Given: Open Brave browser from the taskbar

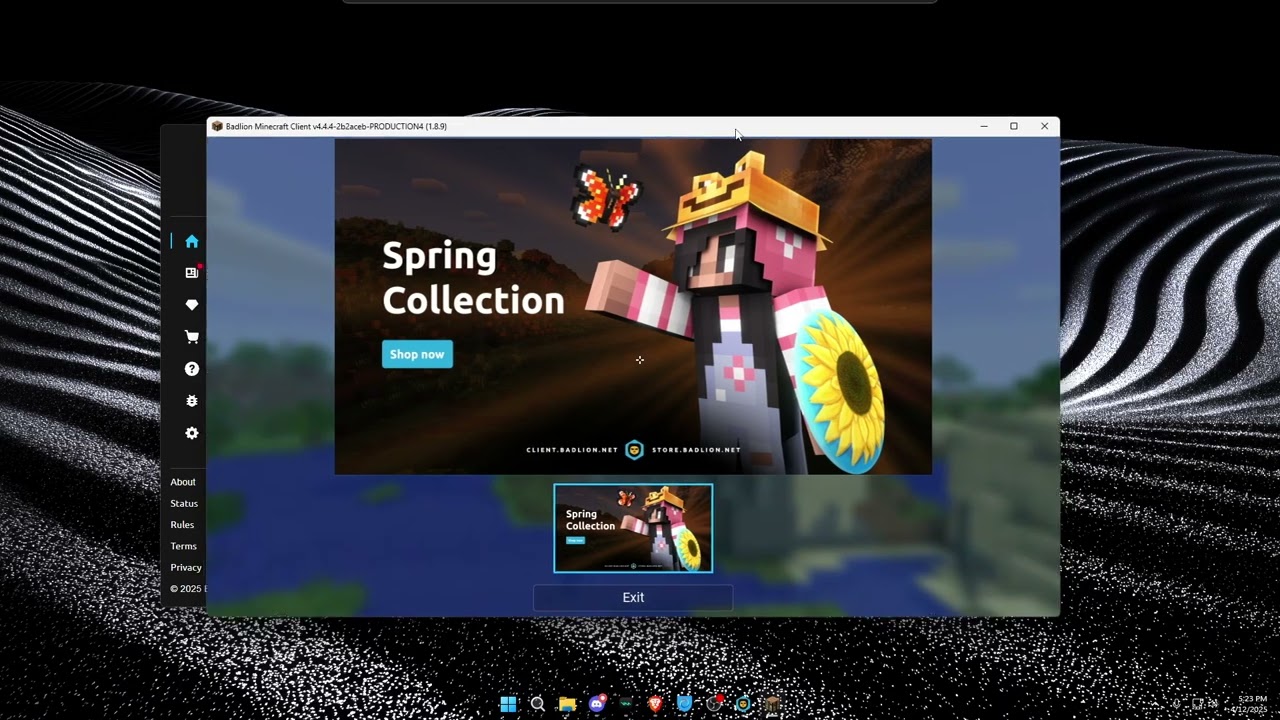Looking at the screenshot, I should click(656, 704).
